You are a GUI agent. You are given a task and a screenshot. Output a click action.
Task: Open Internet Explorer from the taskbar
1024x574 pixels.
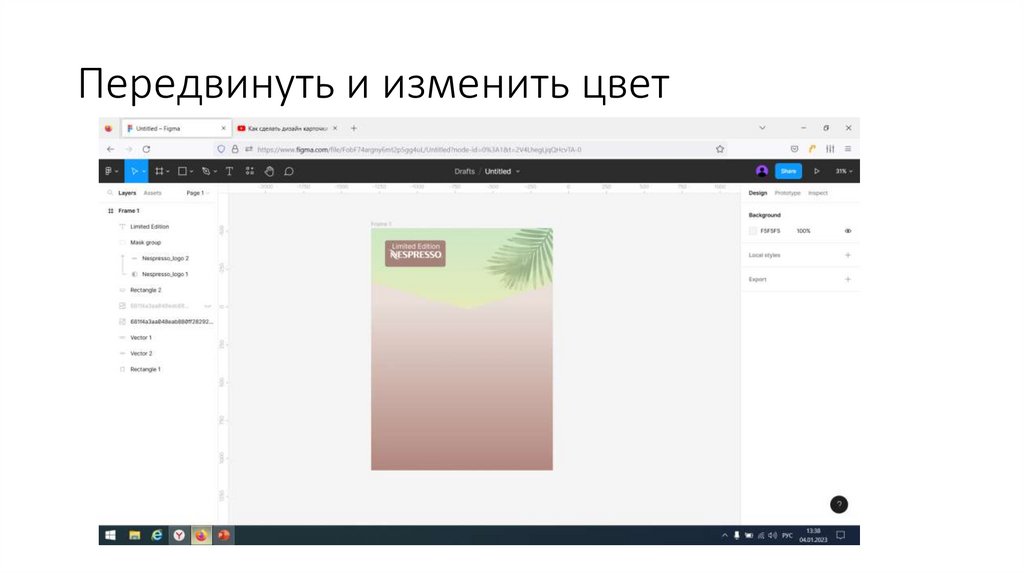tap(157, 535)
